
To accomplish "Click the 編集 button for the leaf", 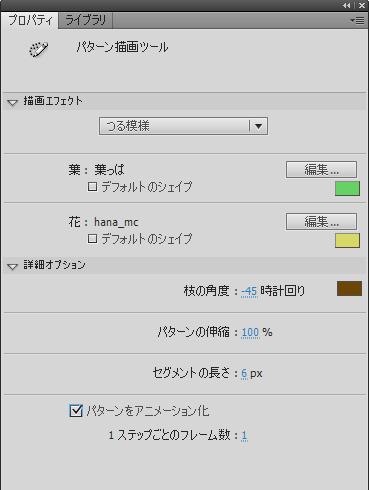I will coord(321,170).
